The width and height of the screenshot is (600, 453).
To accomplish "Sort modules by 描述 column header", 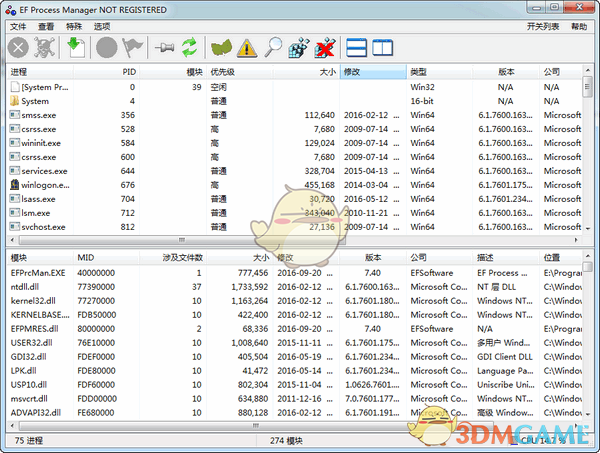I will tap(506, 257).
